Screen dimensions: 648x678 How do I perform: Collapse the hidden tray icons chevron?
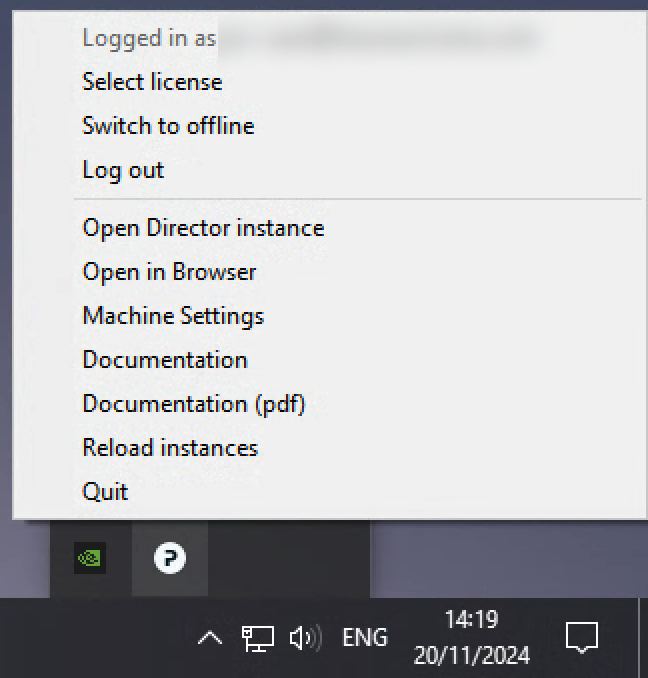(209, 638)
